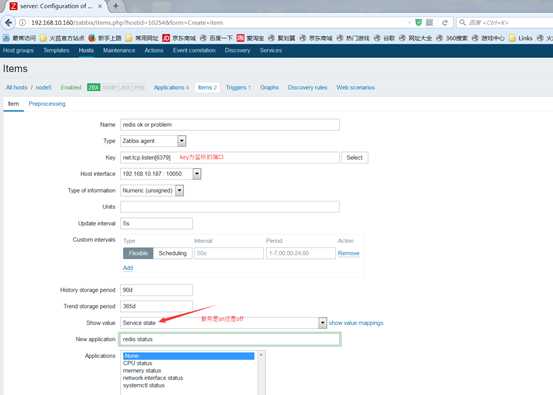
Task: Select CPU status in Applications list
Action: click(x=188, y=363)
